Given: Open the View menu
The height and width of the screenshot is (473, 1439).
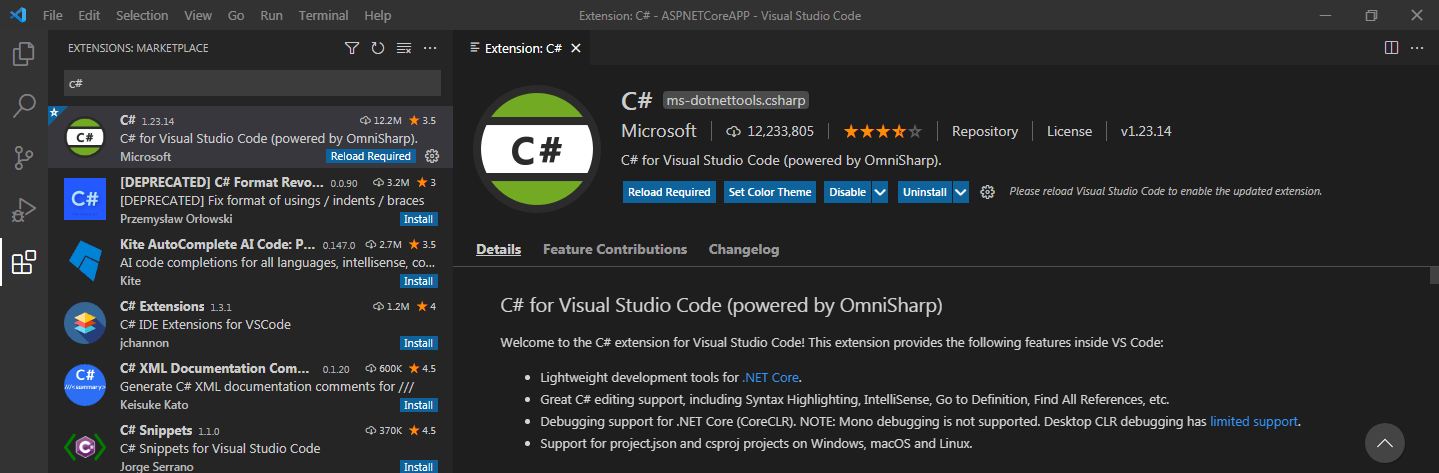Looking at the screenshot, I should [198, 16].
